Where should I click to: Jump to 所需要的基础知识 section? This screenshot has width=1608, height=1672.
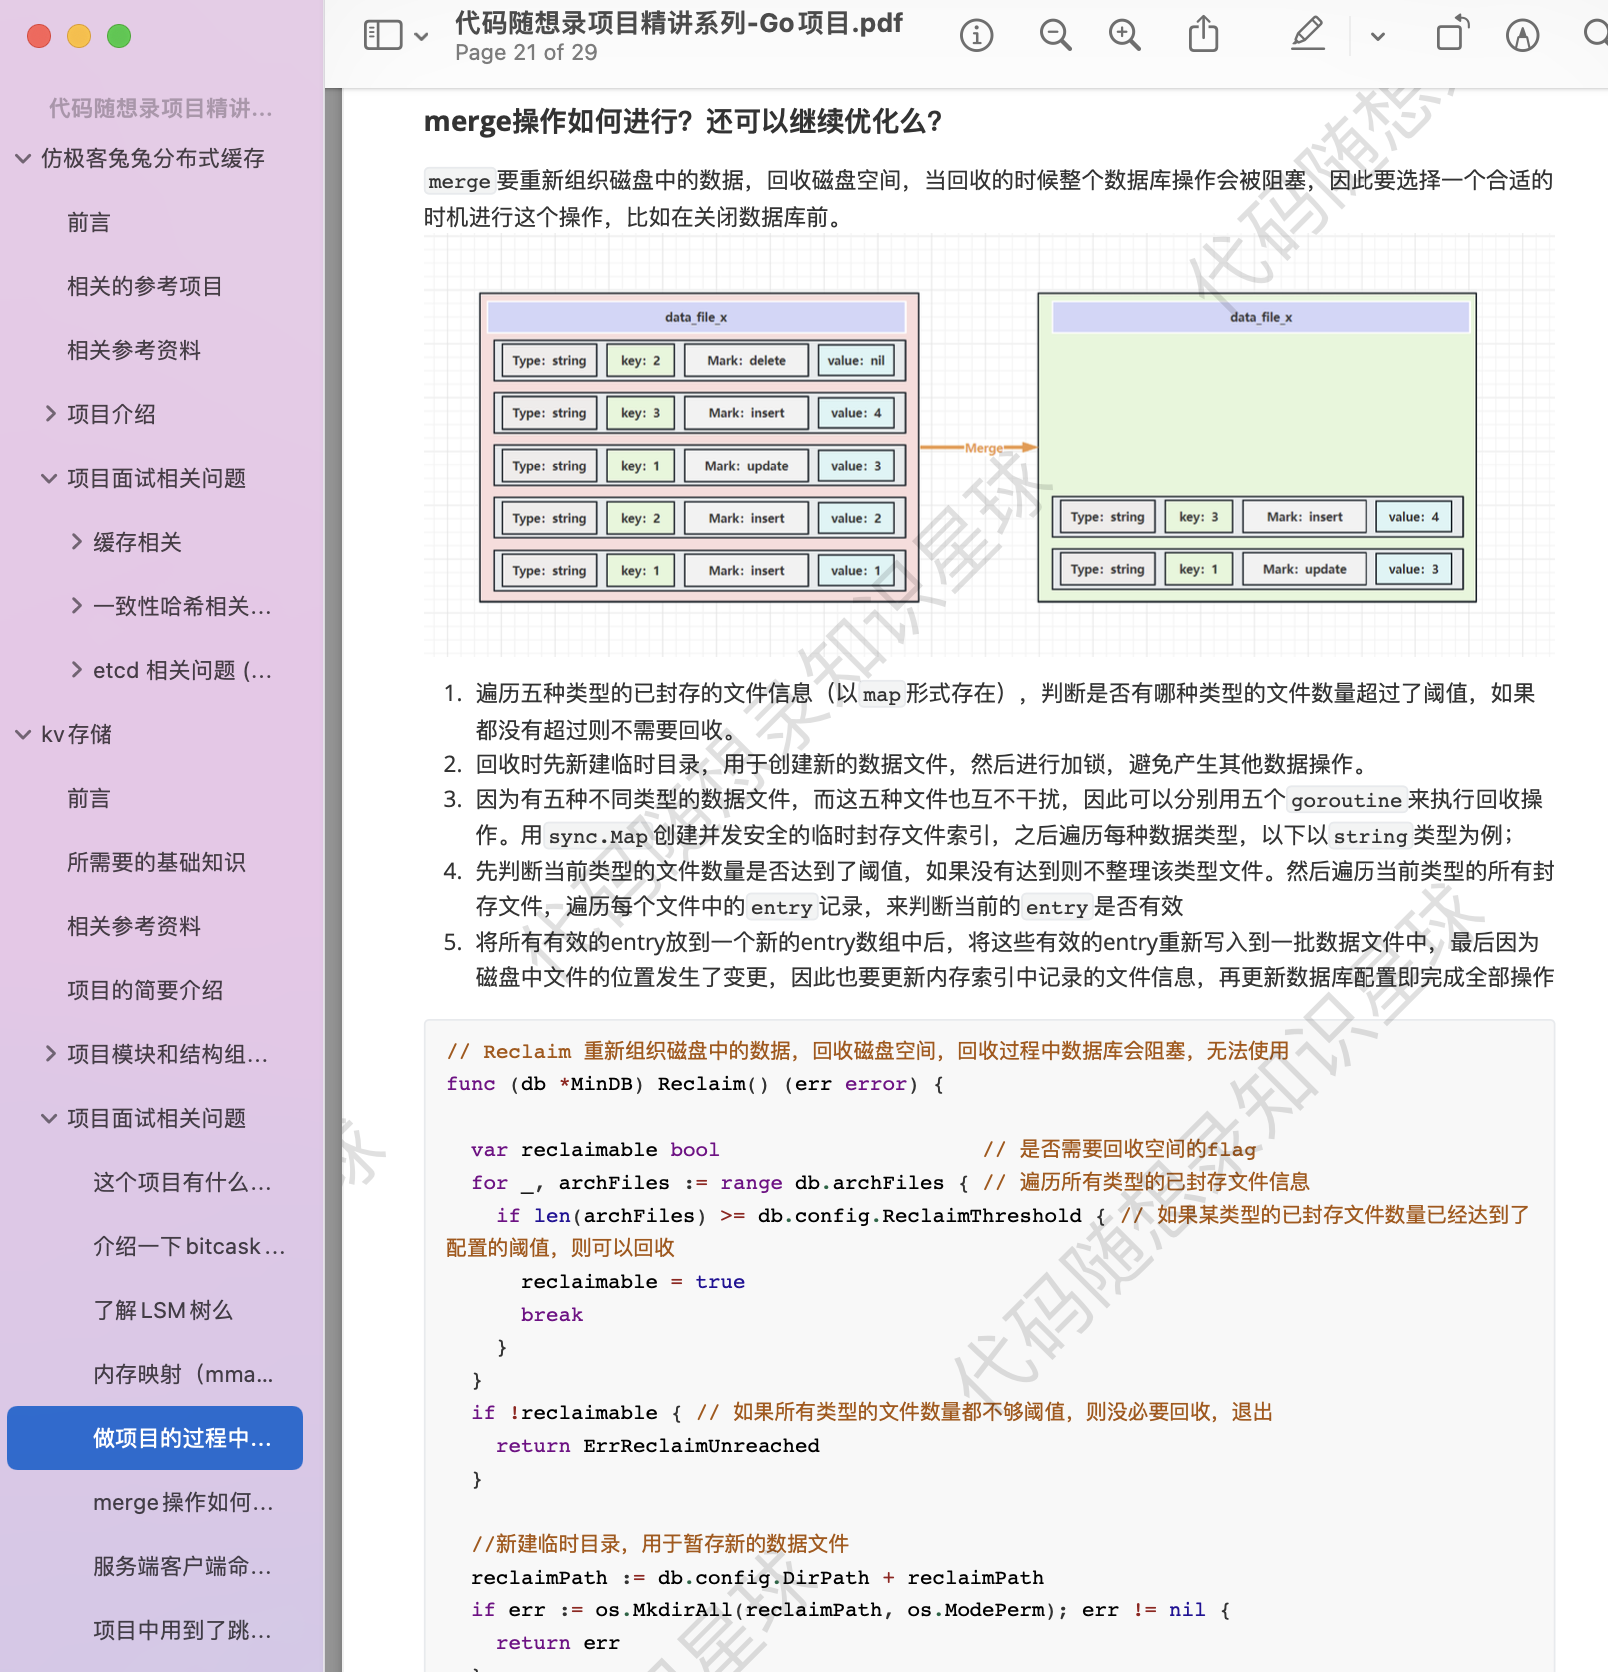click(x=155, y=862)
